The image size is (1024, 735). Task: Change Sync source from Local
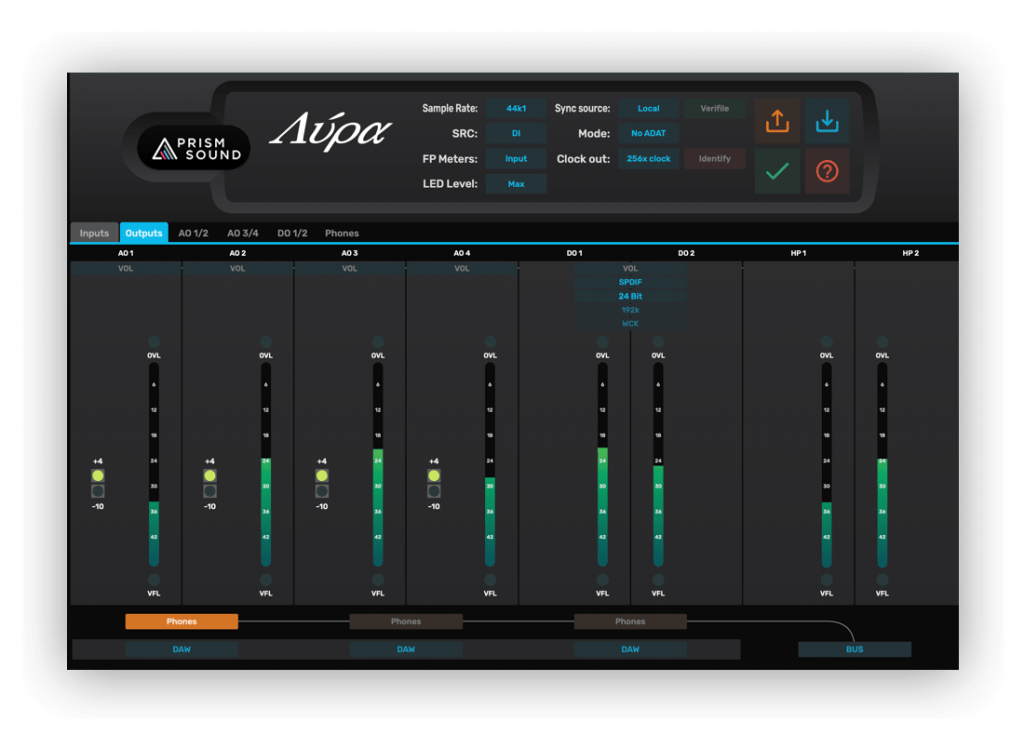click(648, 108)
